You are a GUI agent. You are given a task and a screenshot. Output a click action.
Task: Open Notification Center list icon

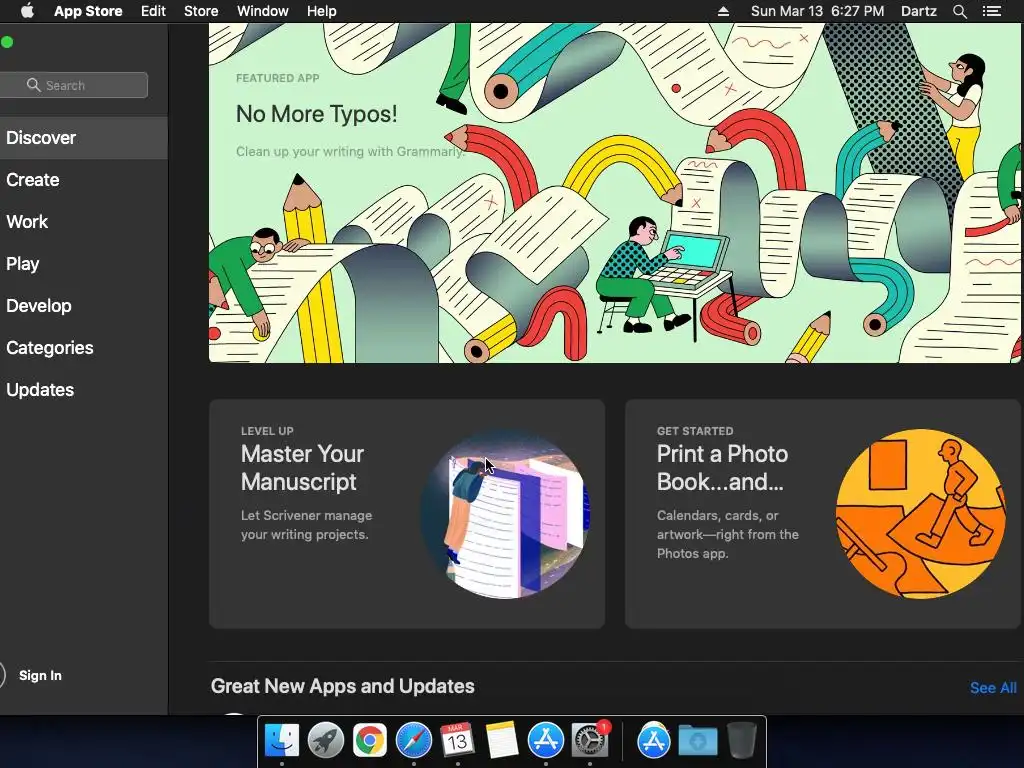(992, 11)
